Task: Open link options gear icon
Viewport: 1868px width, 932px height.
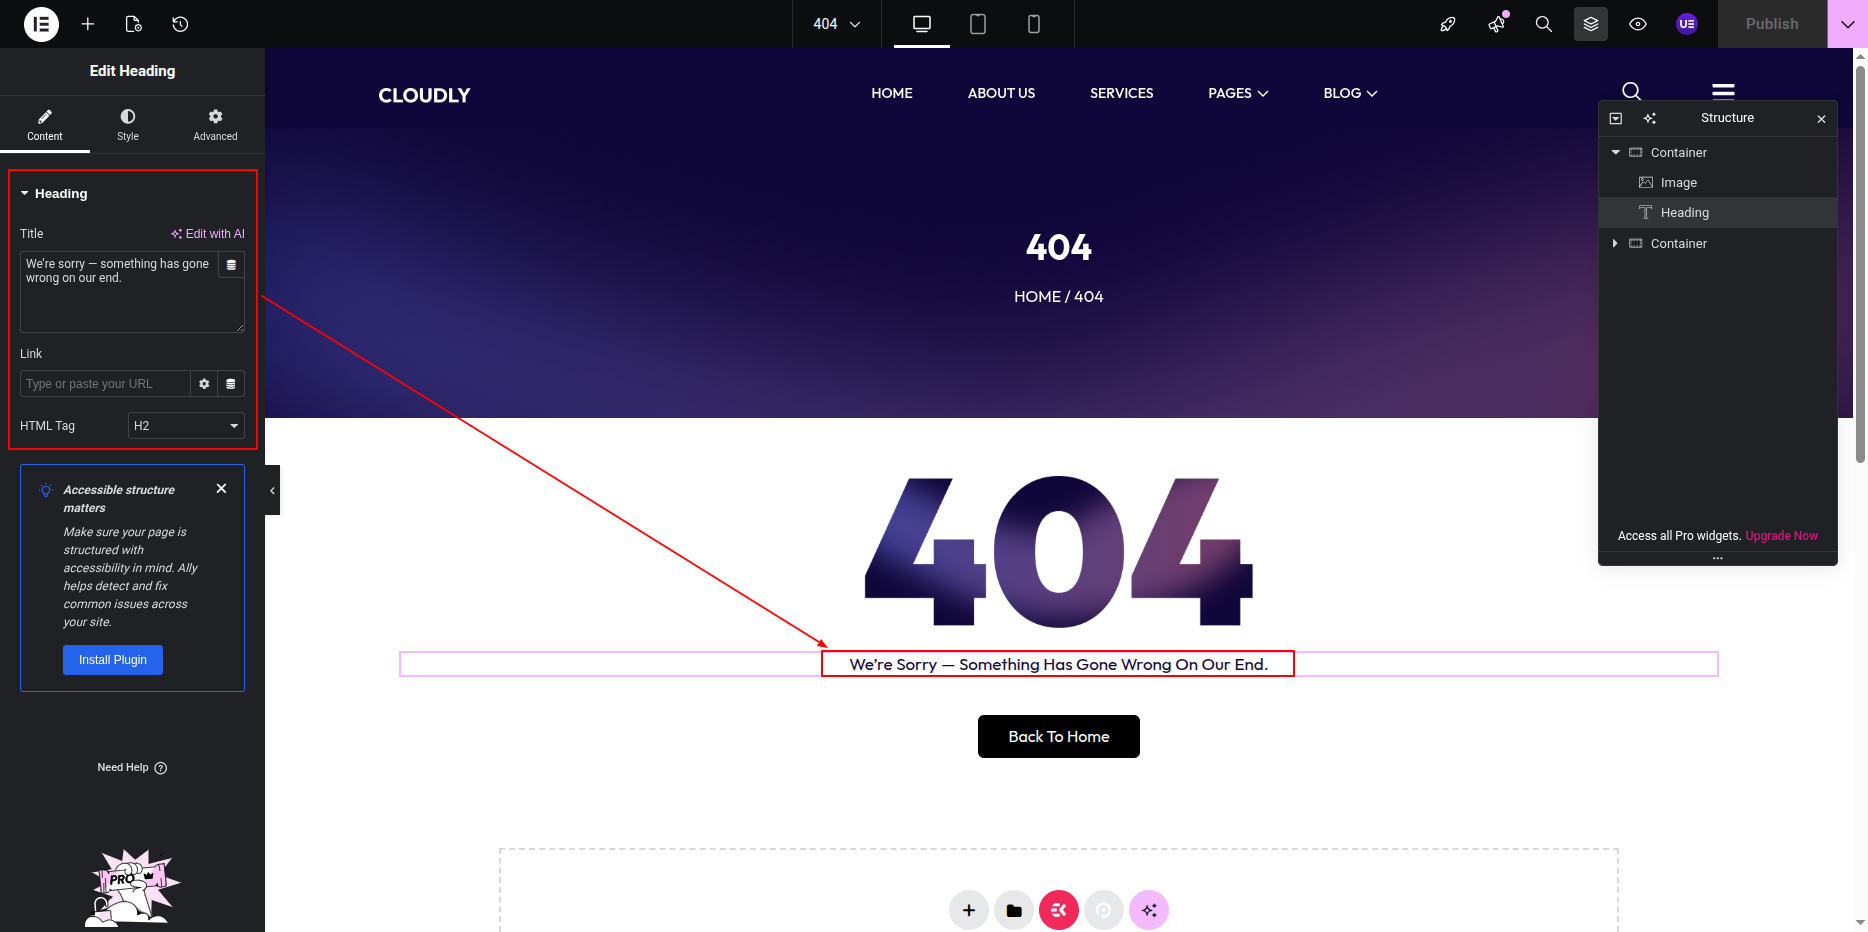Action: (x=204, y=384)
